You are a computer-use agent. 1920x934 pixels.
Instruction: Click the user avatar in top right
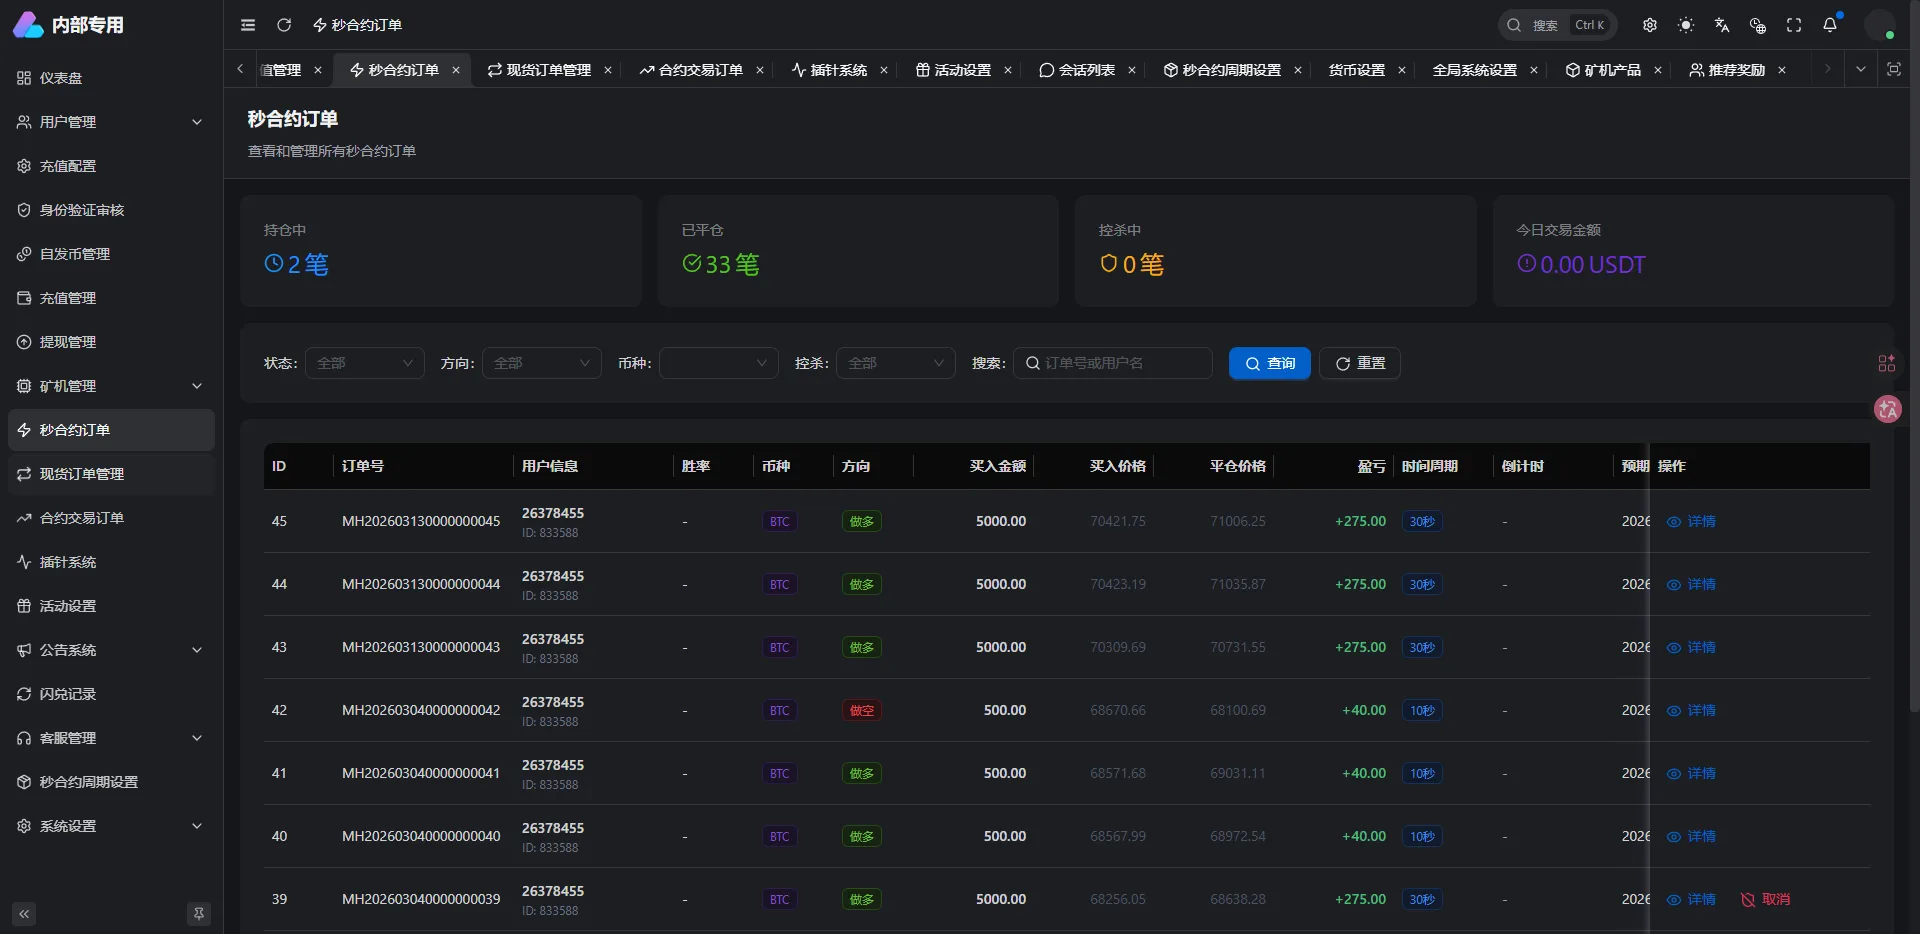pos(1880,25)
